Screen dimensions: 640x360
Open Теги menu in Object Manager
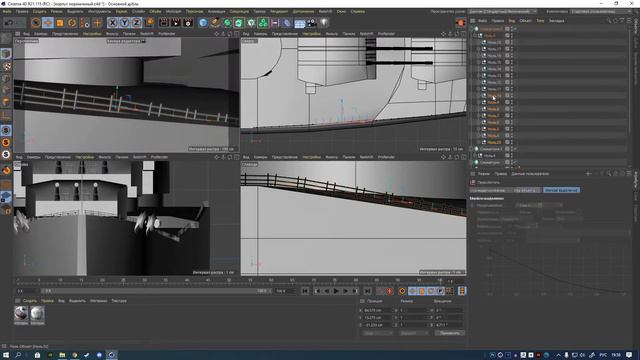540,20
